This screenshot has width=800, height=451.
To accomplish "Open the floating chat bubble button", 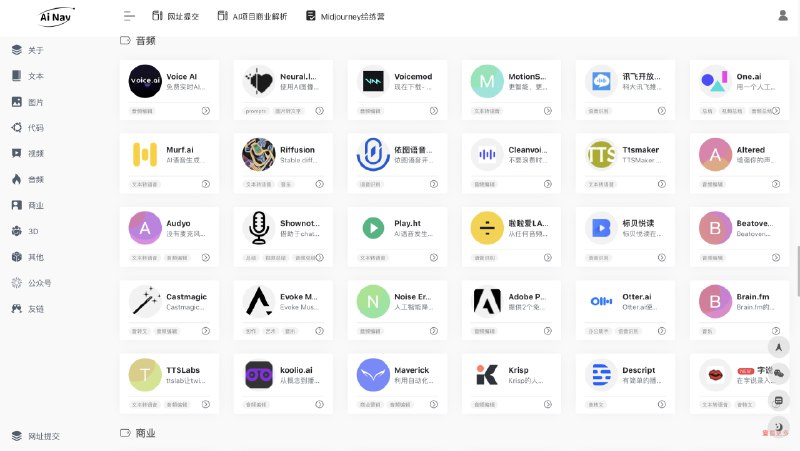I will (779, 373).
